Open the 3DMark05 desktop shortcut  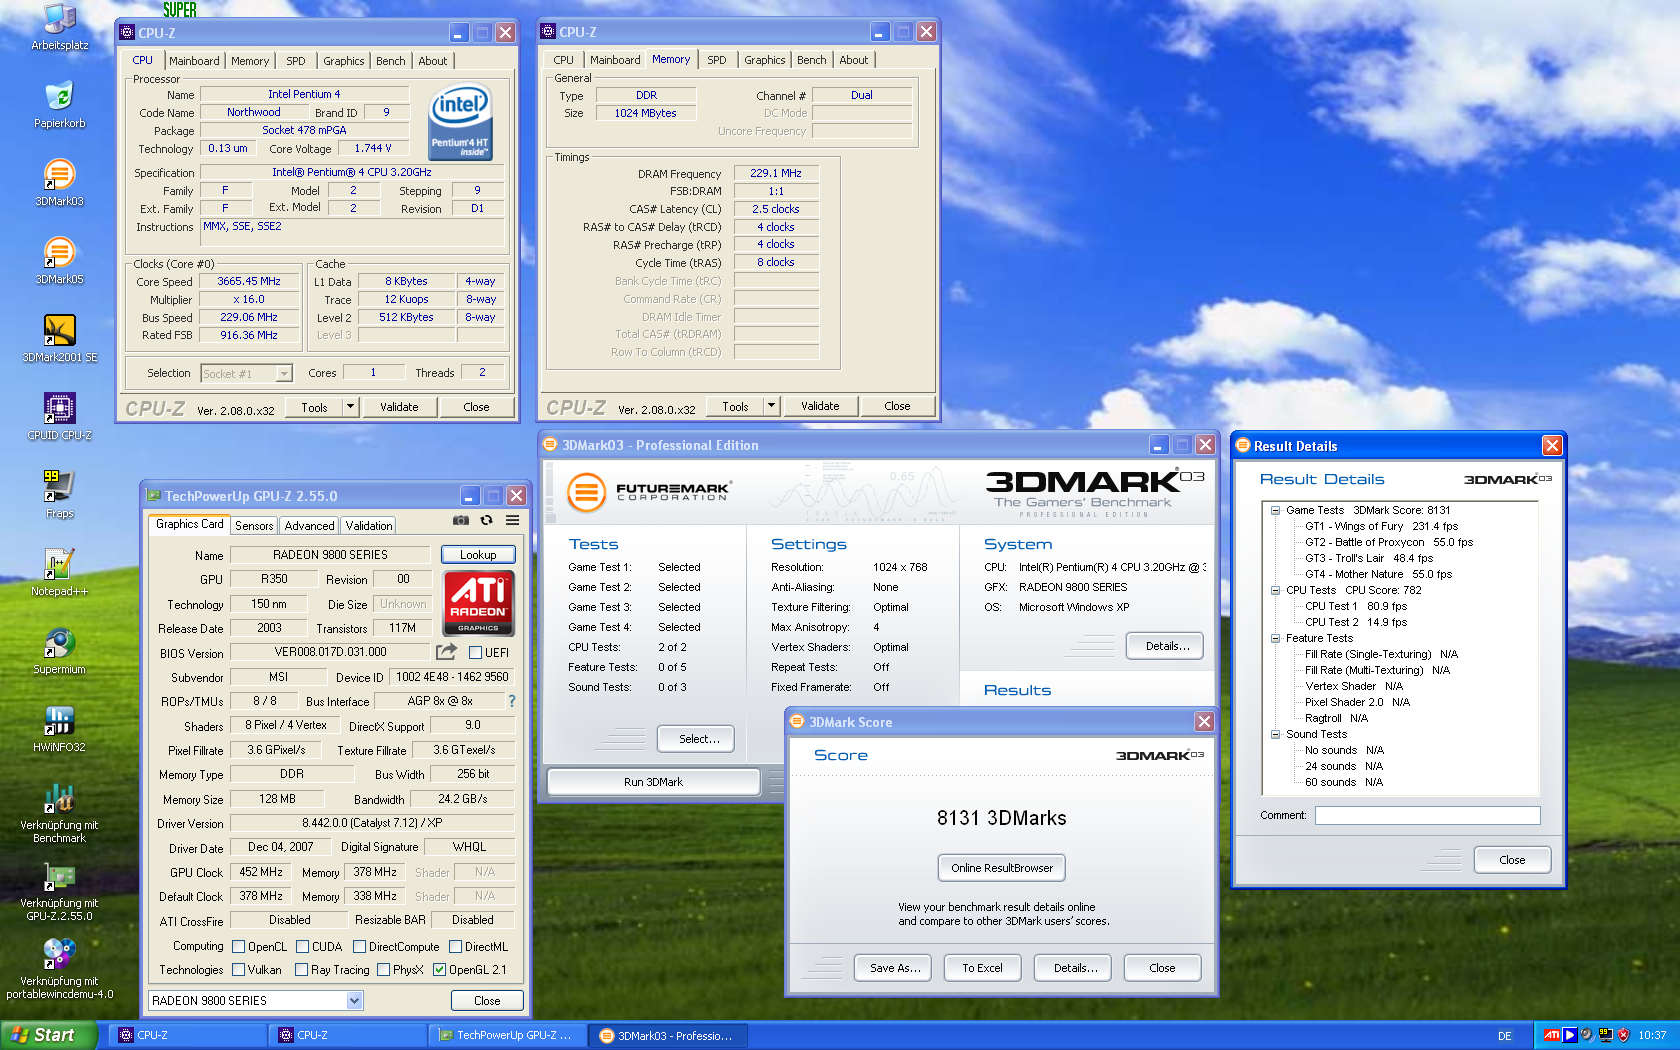59,261
